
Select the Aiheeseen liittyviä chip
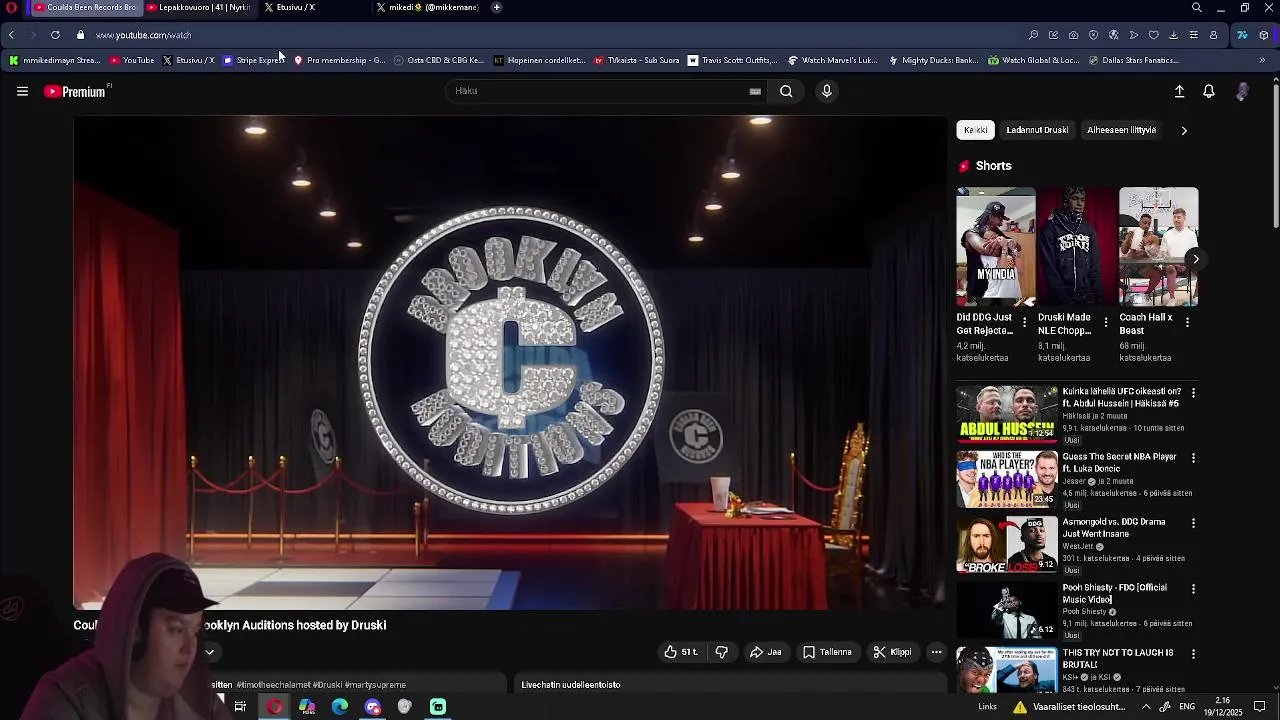tap(1121, 130)
